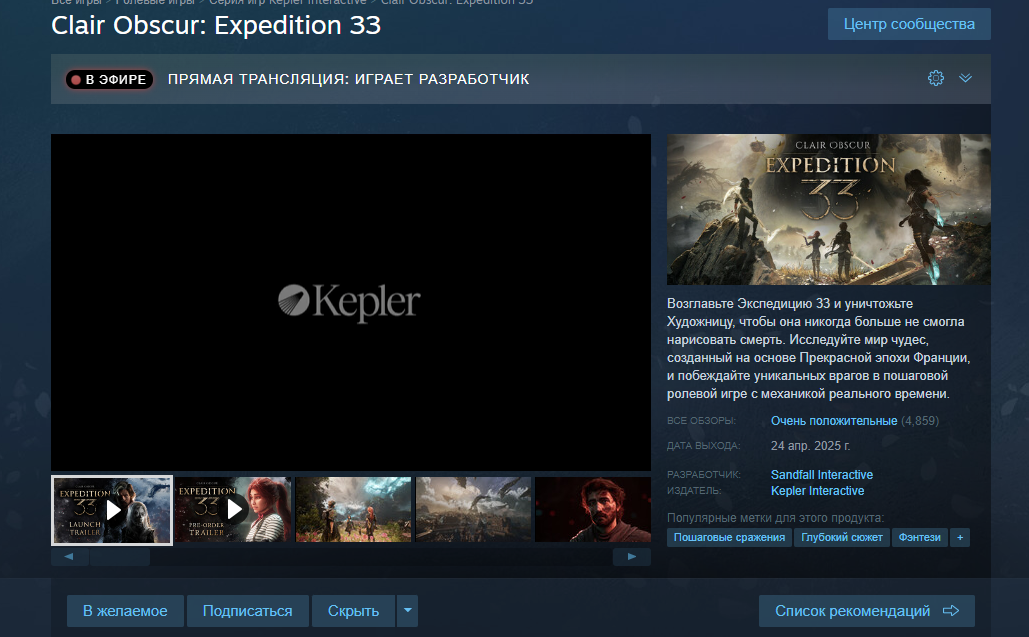
Task: Collapse the live broadcast panel chevron
Action: coord(965,78)
